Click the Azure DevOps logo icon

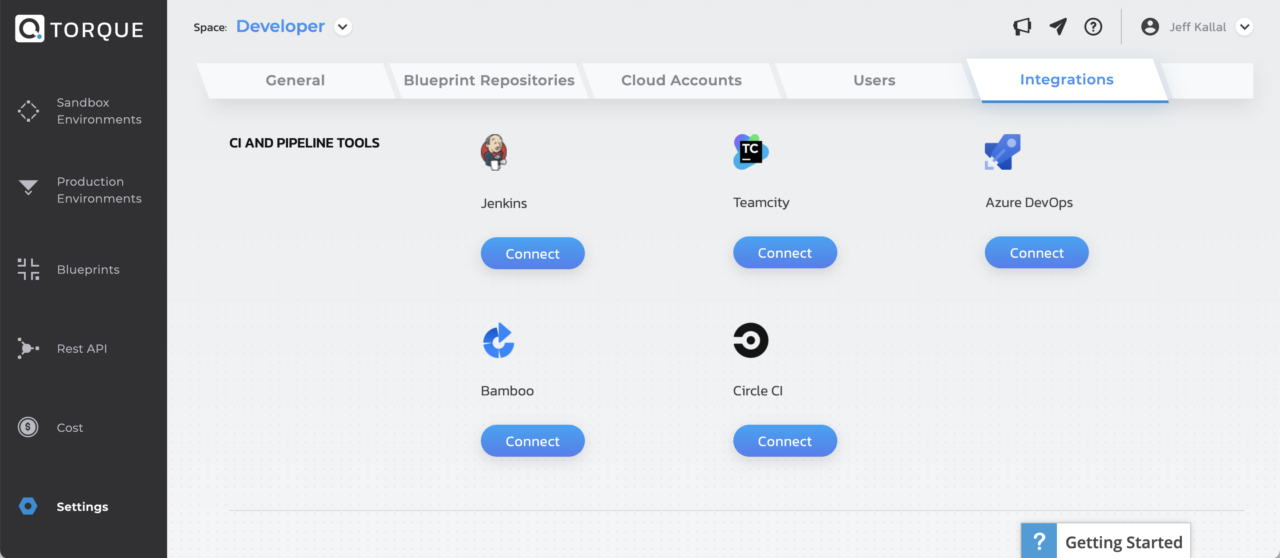pyautogui.click(x=1003, y=152)
